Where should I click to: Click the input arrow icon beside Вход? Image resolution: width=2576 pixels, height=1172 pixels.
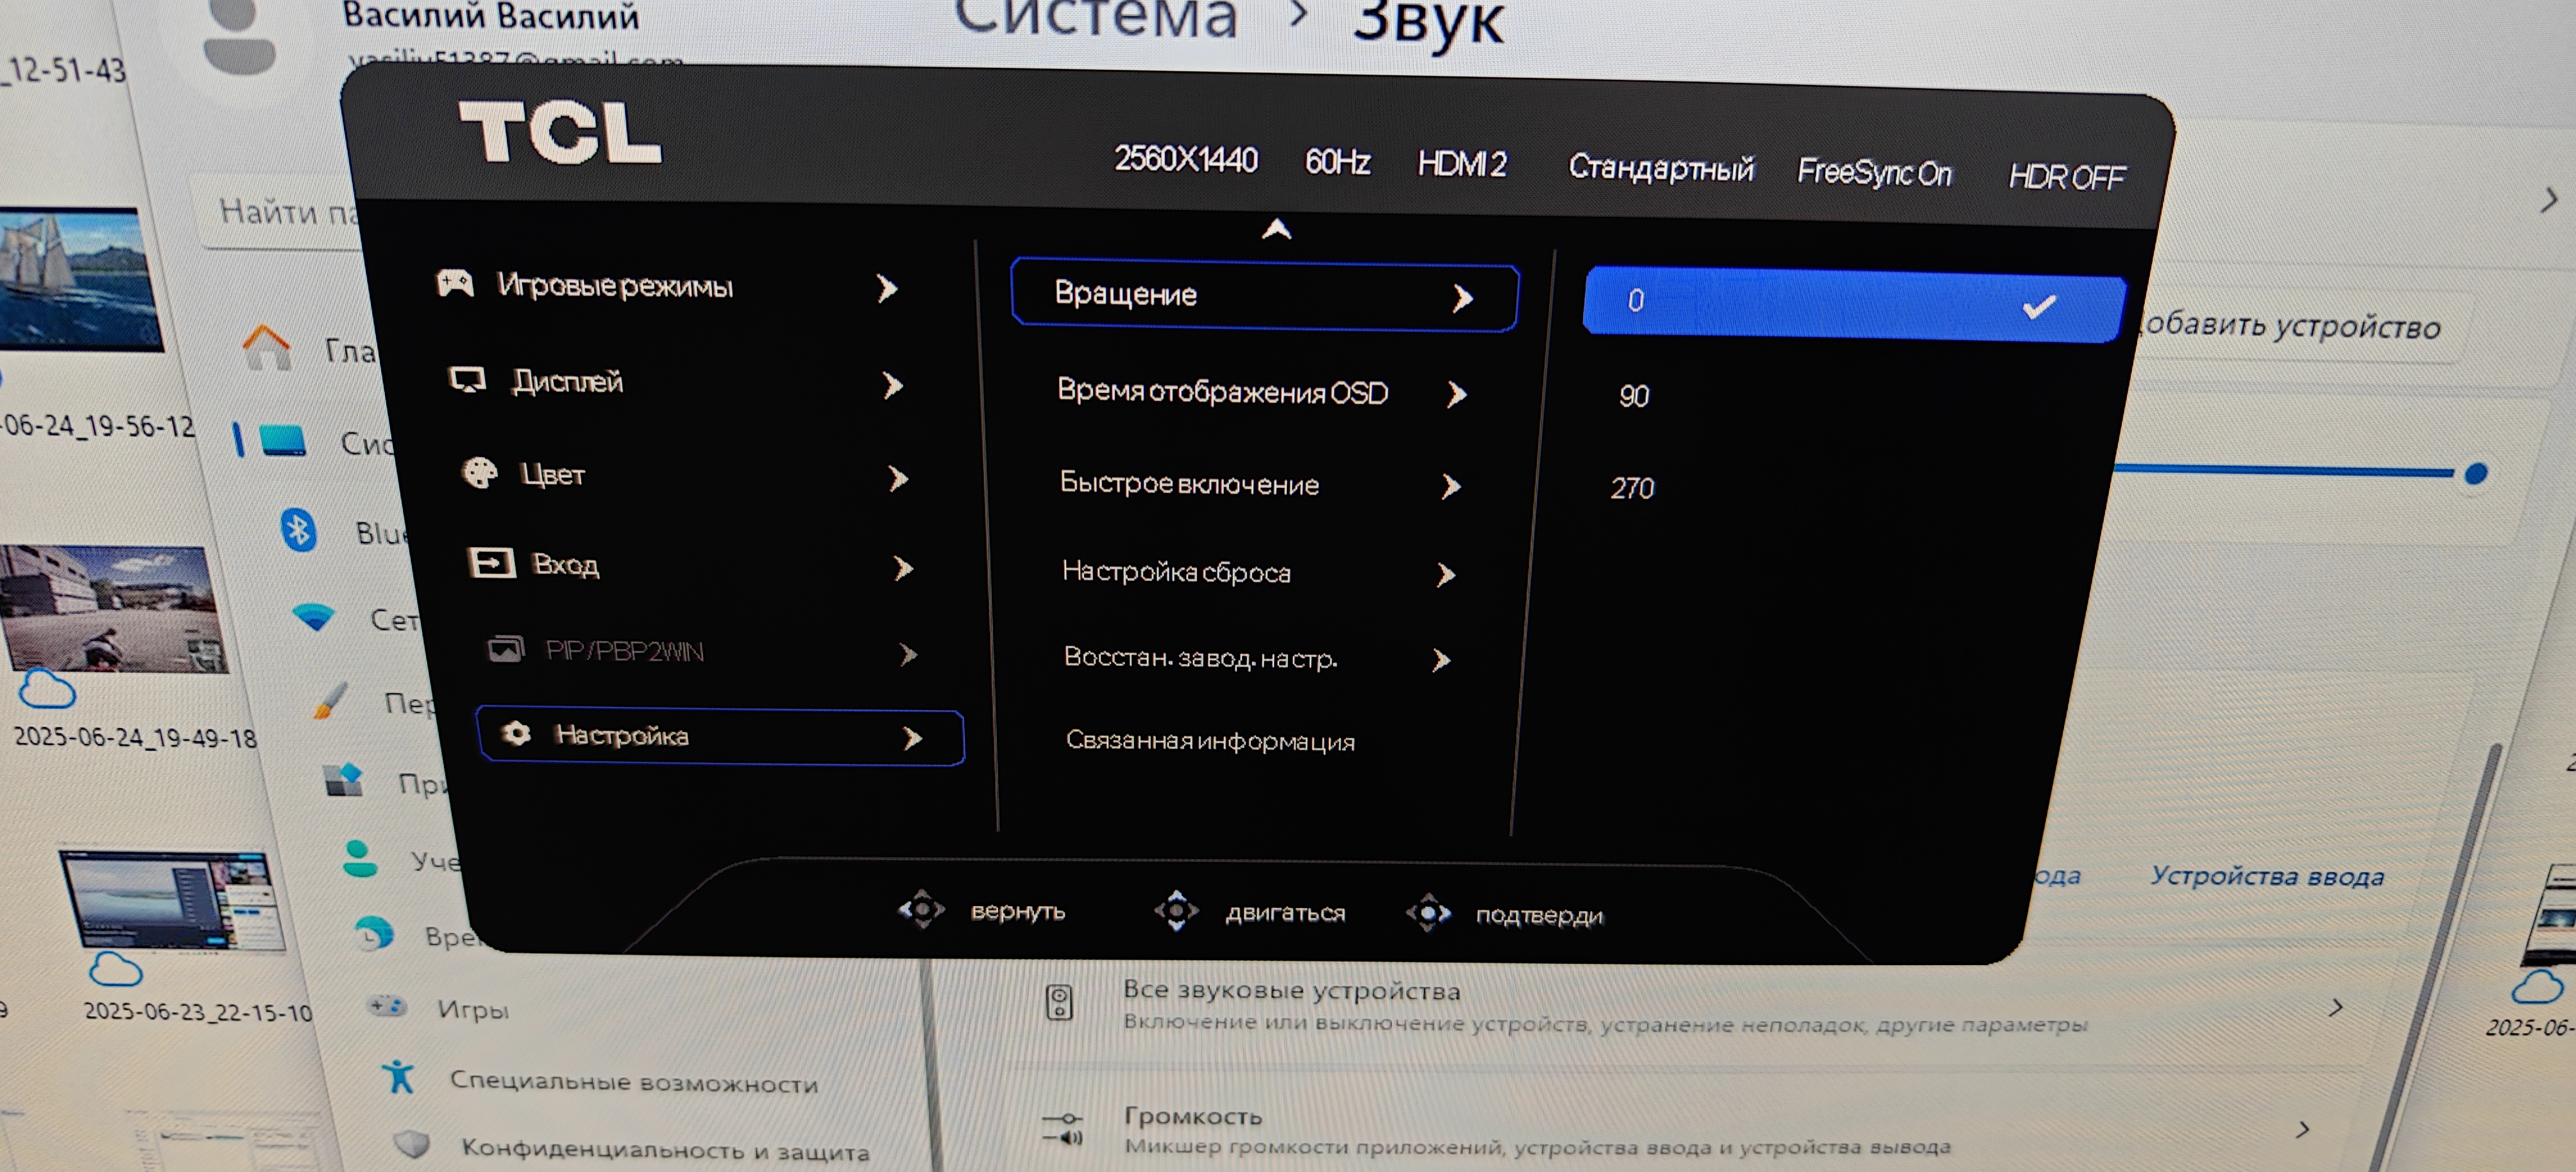[x=492, y=563]
